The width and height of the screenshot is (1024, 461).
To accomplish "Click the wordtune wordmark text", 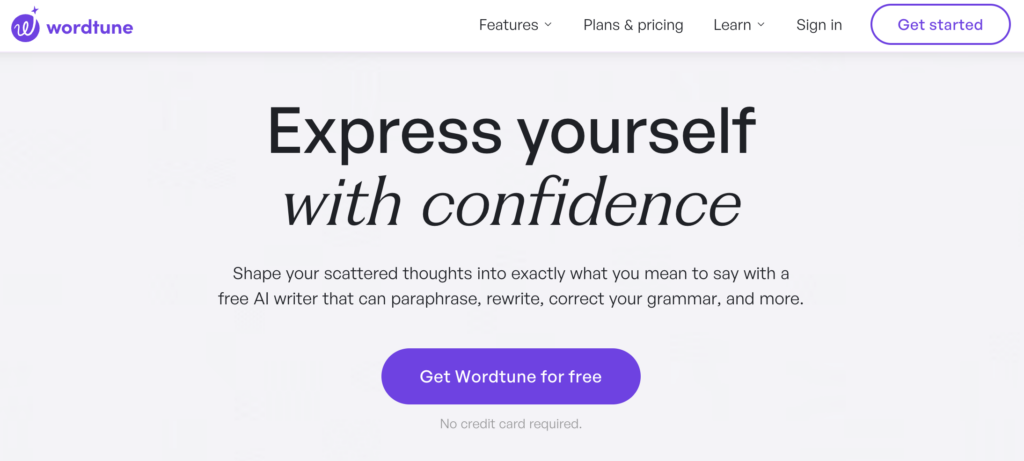I will tap(90, 27).
